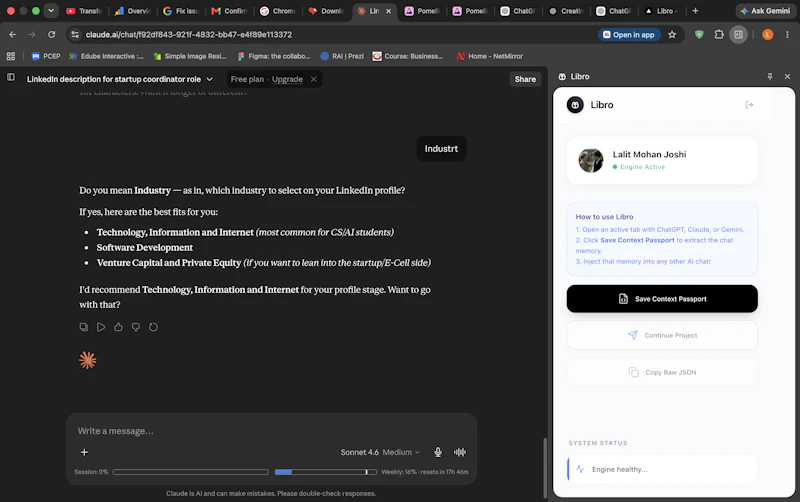Click Open in app button
The width and height of the screenshot is (800, 502).
(629, 35)
